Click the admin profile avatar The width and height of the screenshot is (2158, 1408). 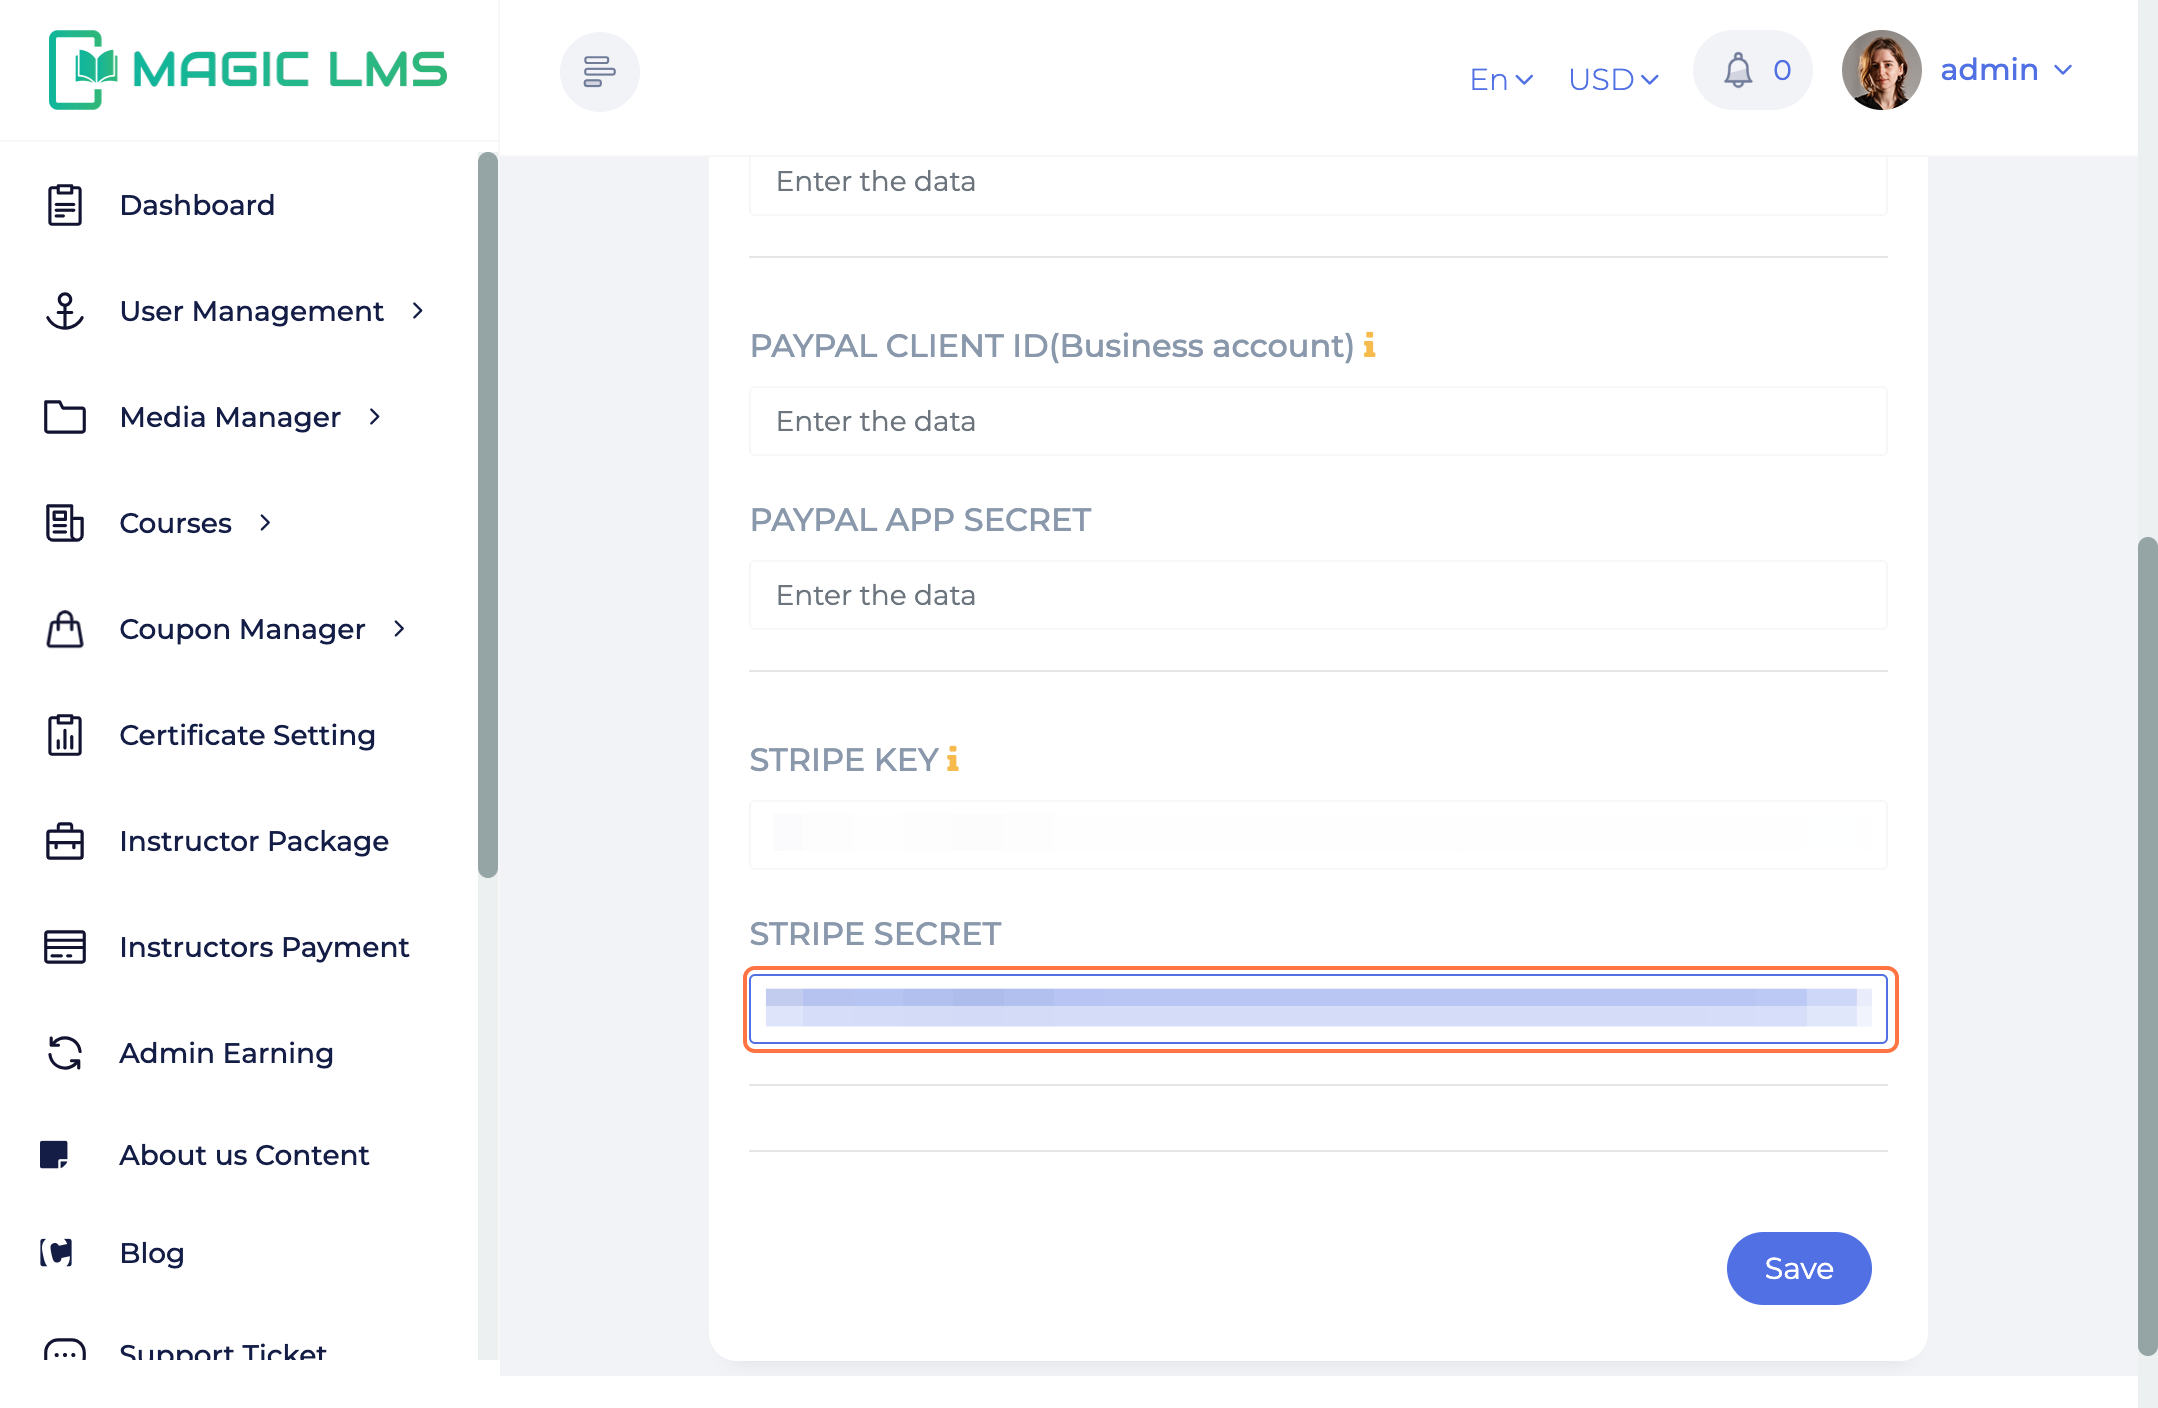click(1881, 70)
